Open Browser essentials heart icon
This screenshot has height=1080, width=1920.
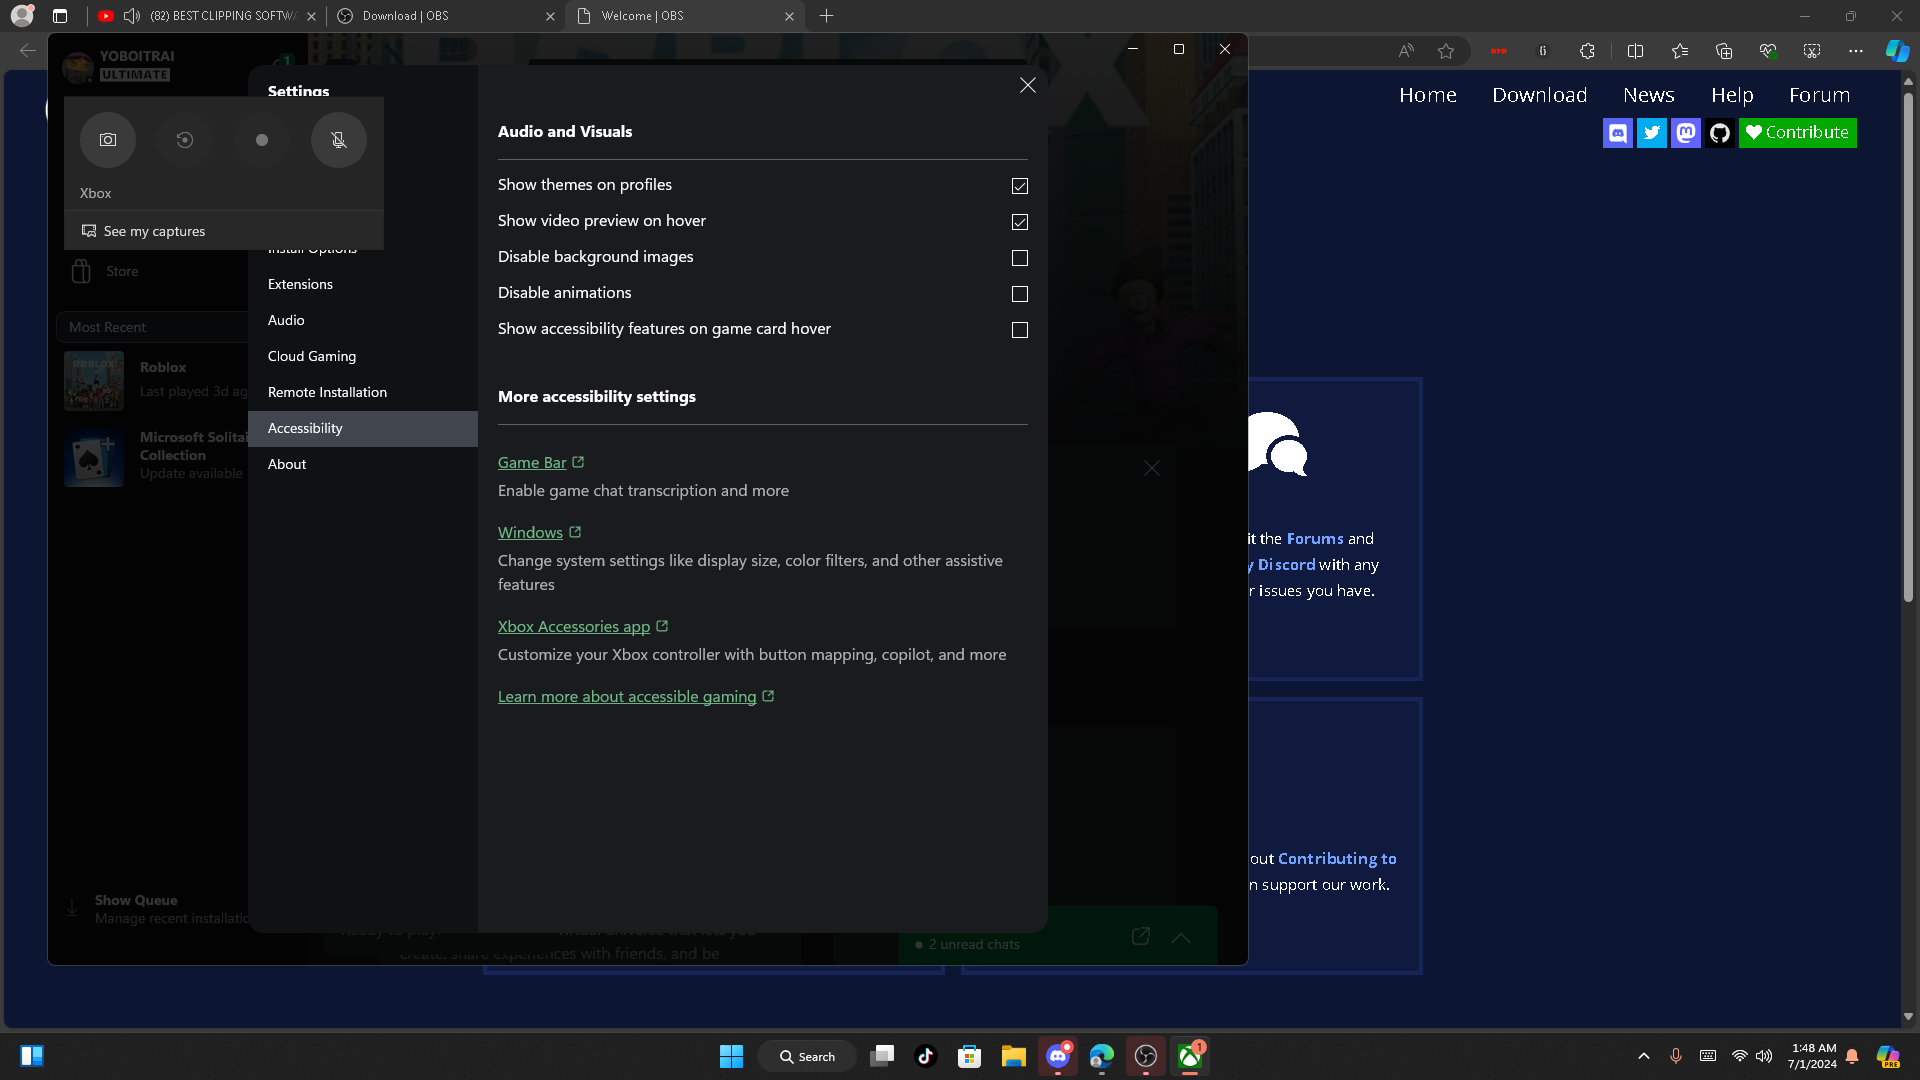[1768, 51]
